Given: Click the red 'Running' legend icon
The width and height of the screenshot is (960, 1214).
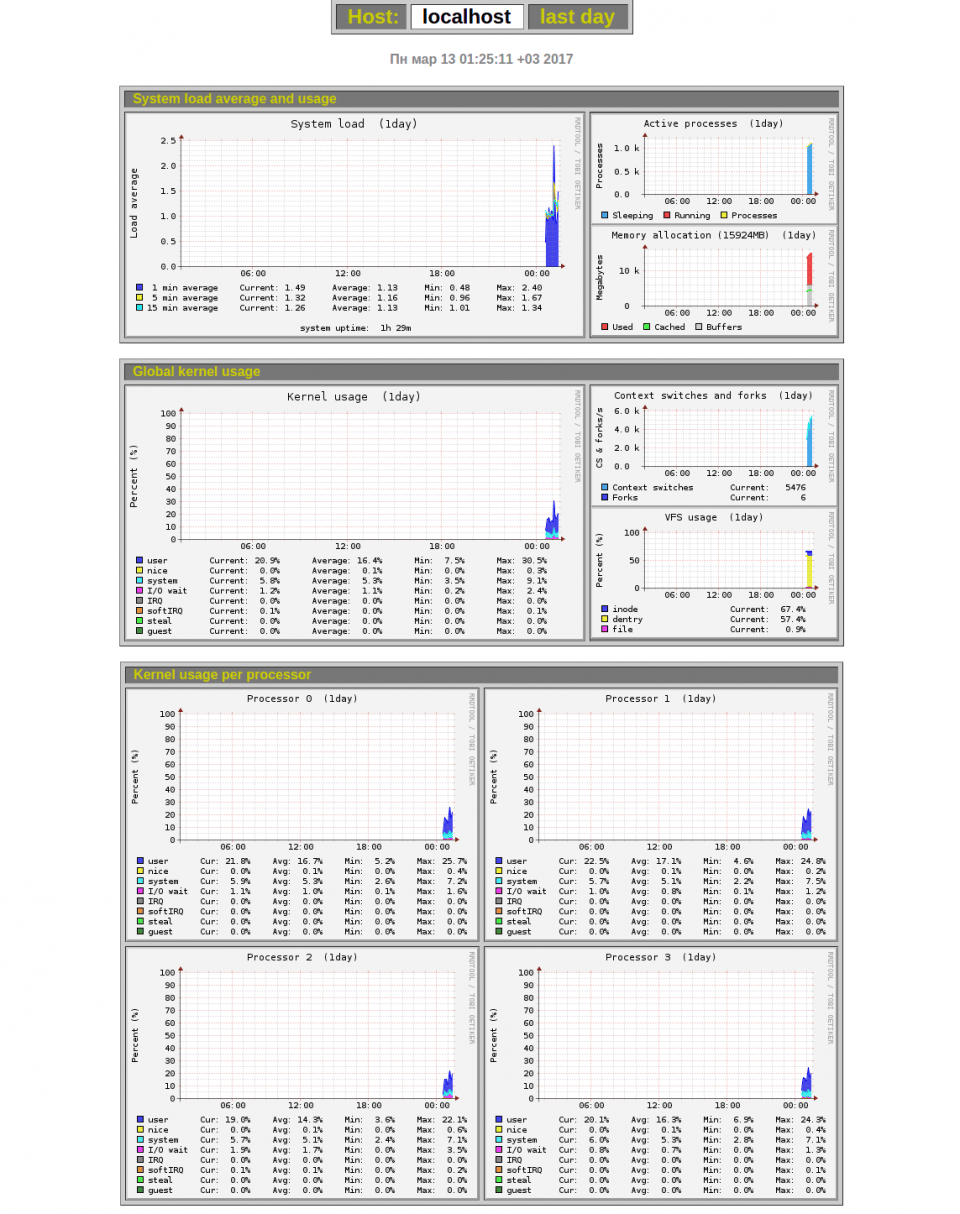Looking at the screenshot, I should (666, 214).
